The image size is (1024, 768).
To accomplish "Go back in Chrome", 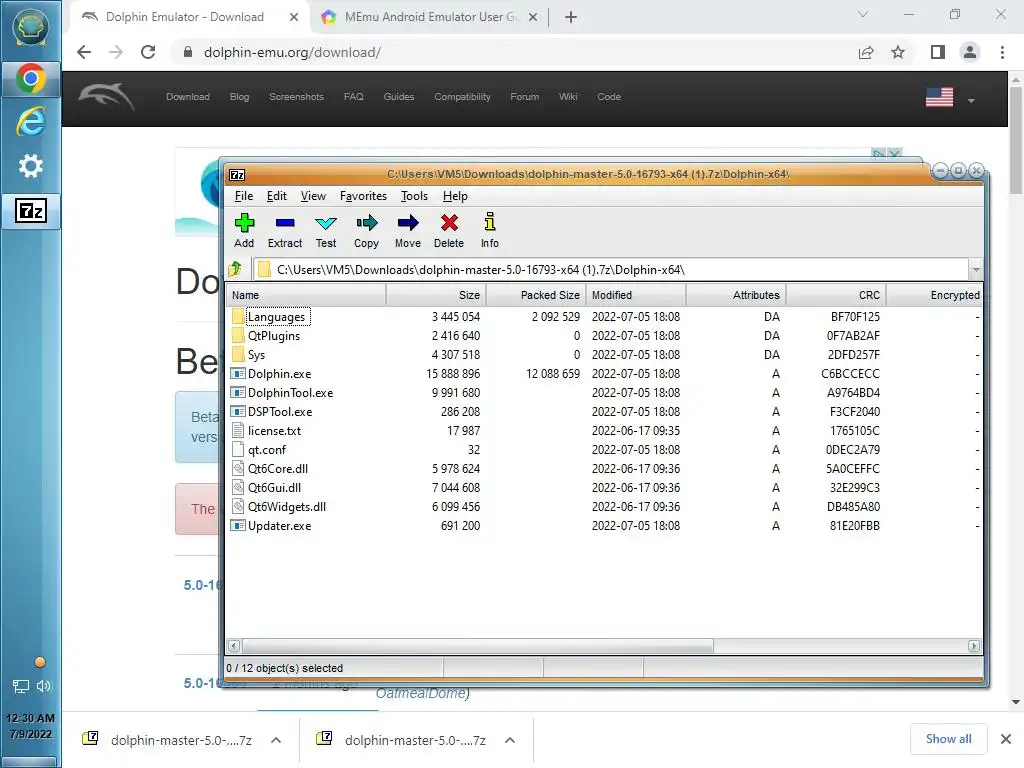I will (84, 52).
